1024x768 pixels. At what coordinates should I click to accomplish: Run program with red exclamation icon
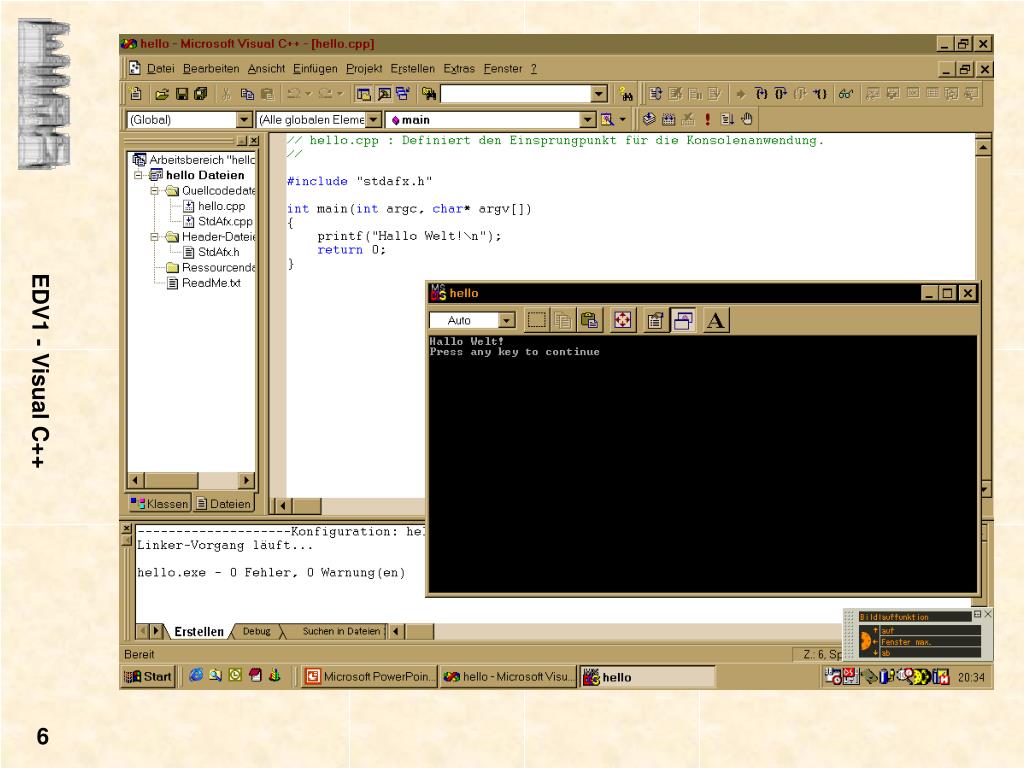[707, 119]
